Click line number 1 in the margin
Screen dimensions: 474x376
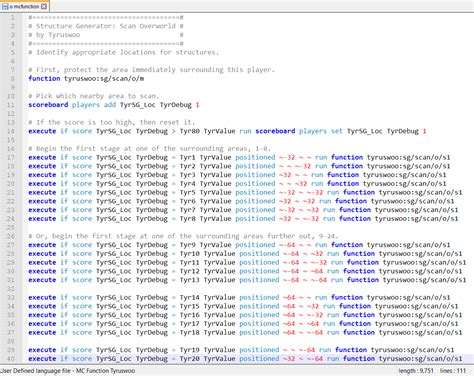pyautogui.click(x=12, y=17)
